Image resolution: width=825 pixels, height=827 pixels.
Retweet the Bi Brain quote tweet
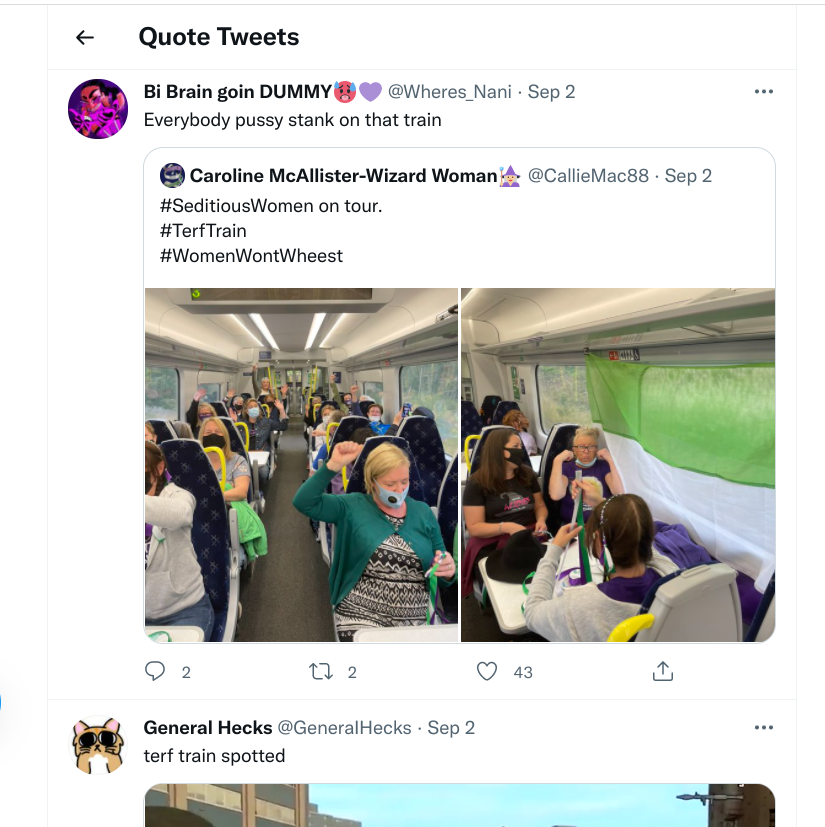321,672
